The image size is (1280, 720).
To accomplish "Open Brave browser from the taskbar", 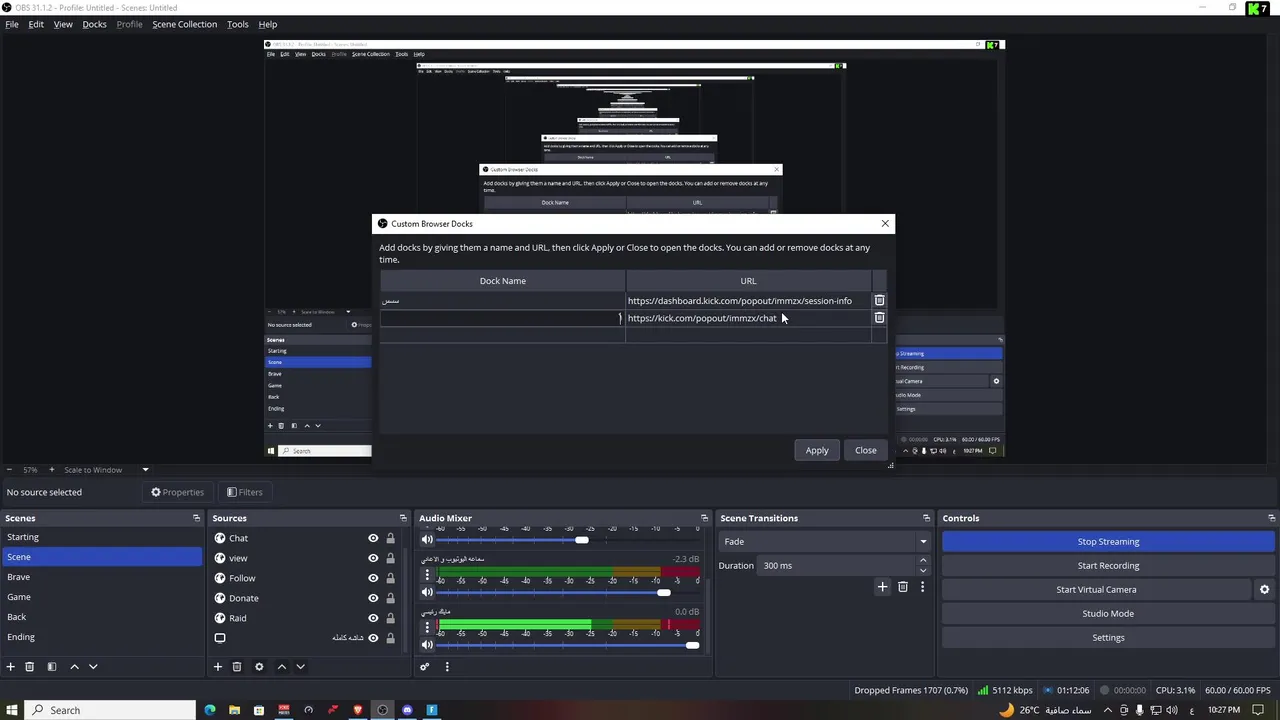I will pos(358,710).
